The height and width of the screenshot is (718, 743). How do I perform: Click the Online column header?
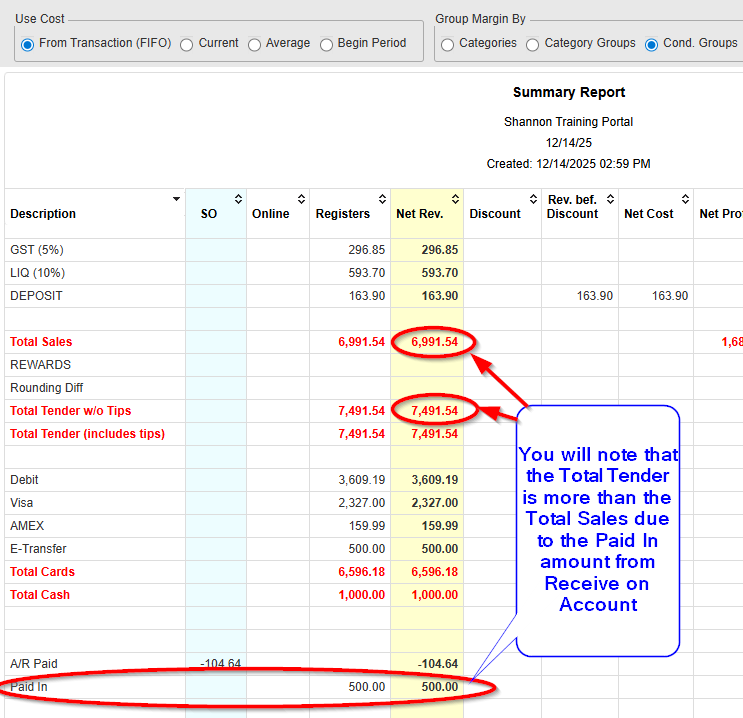271,214
